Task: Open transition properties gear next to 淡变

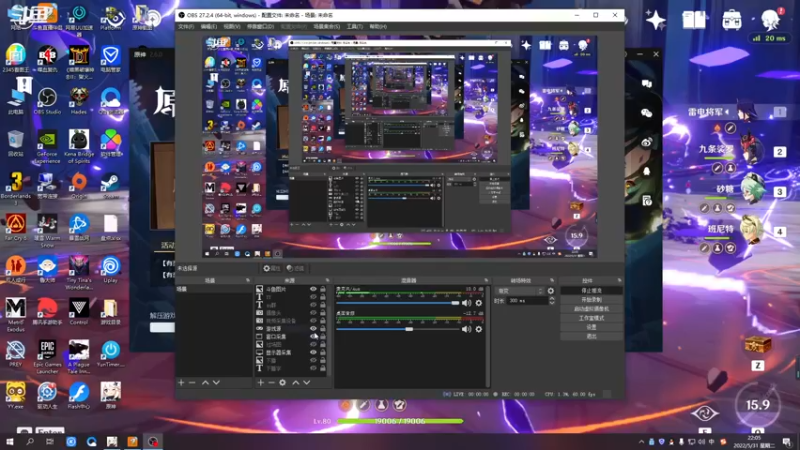Action: [x=551, y=291]
